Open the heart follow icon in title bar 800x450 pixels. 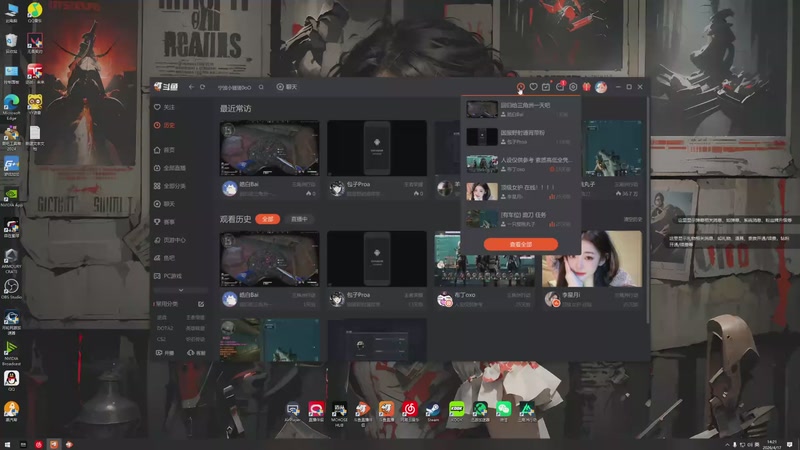tap(533, 87)
